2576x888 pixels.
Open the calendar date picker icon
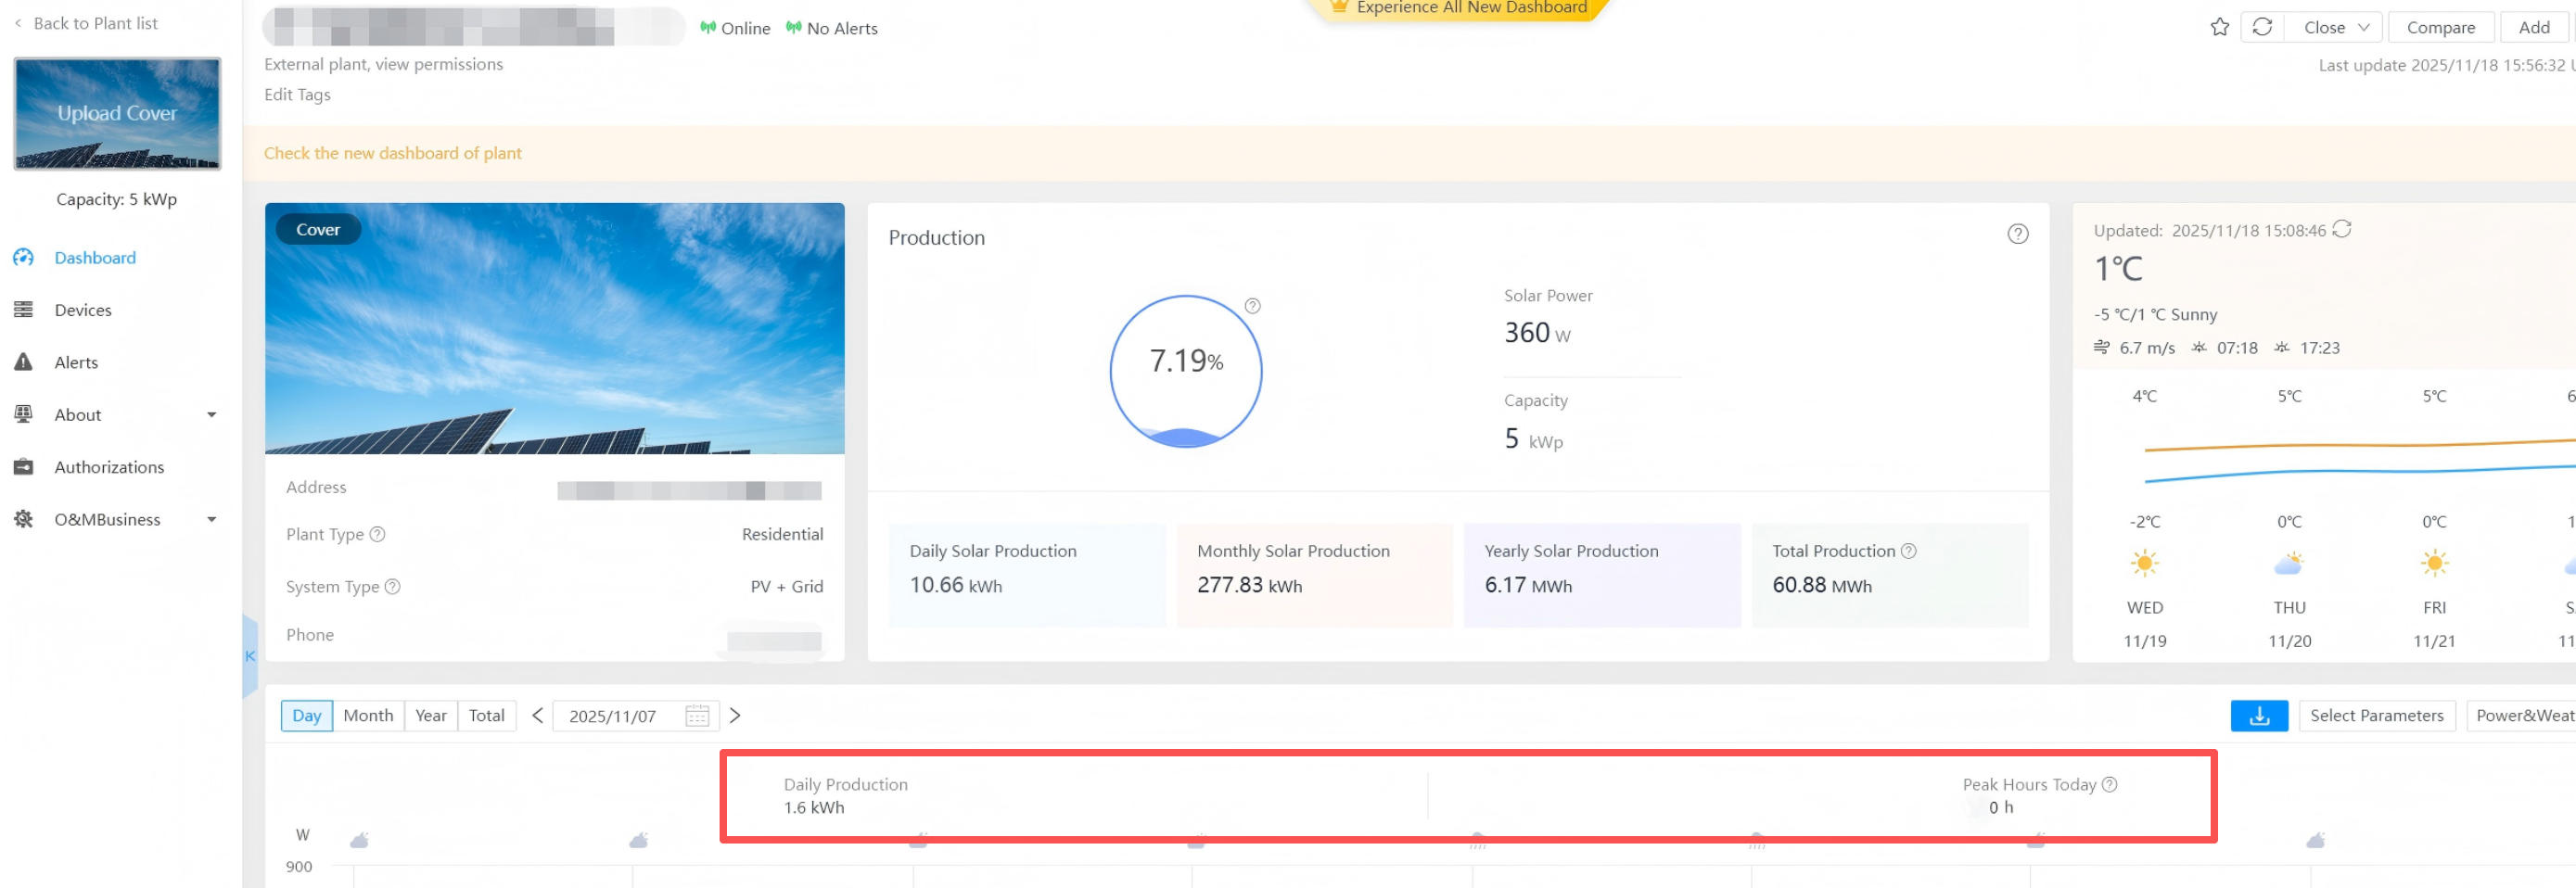[x=697, y=716]
